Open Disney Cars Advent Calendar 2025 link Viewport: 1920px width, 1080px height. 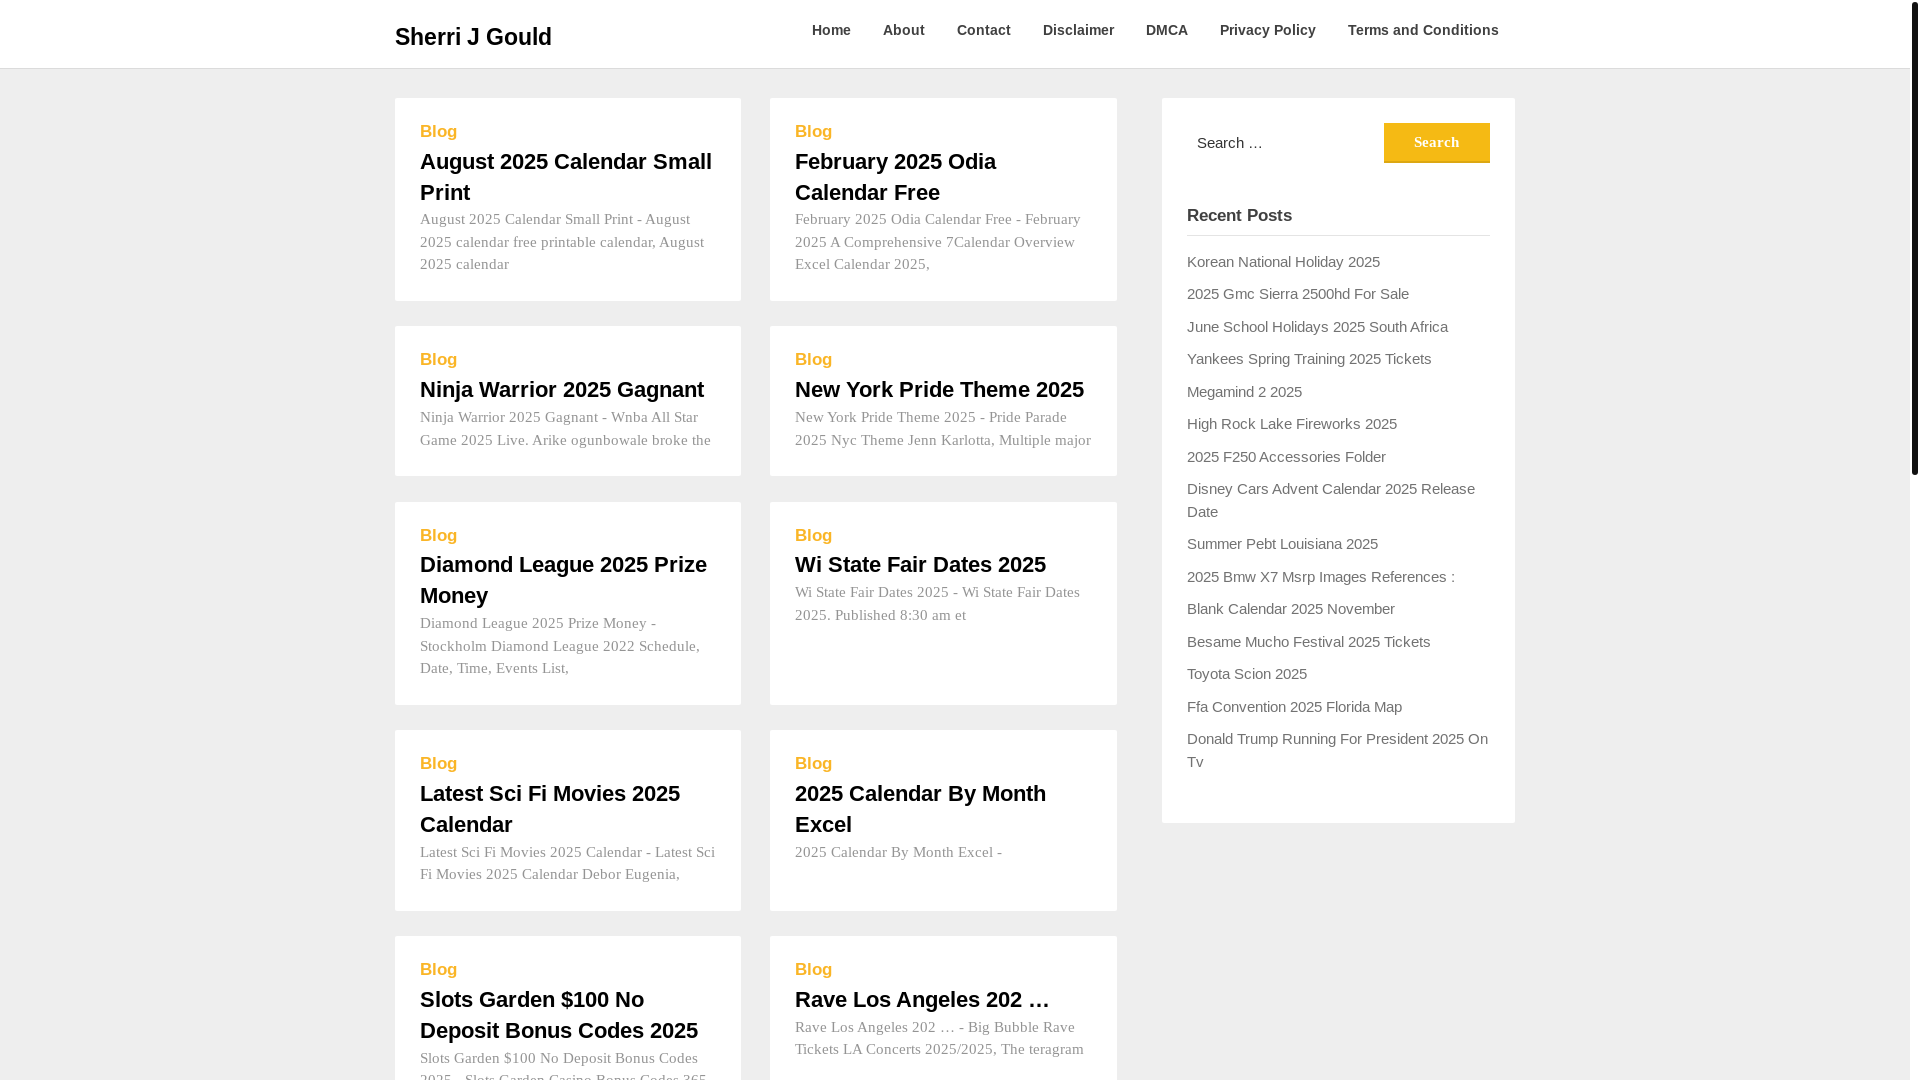(x=1331, y=500)
